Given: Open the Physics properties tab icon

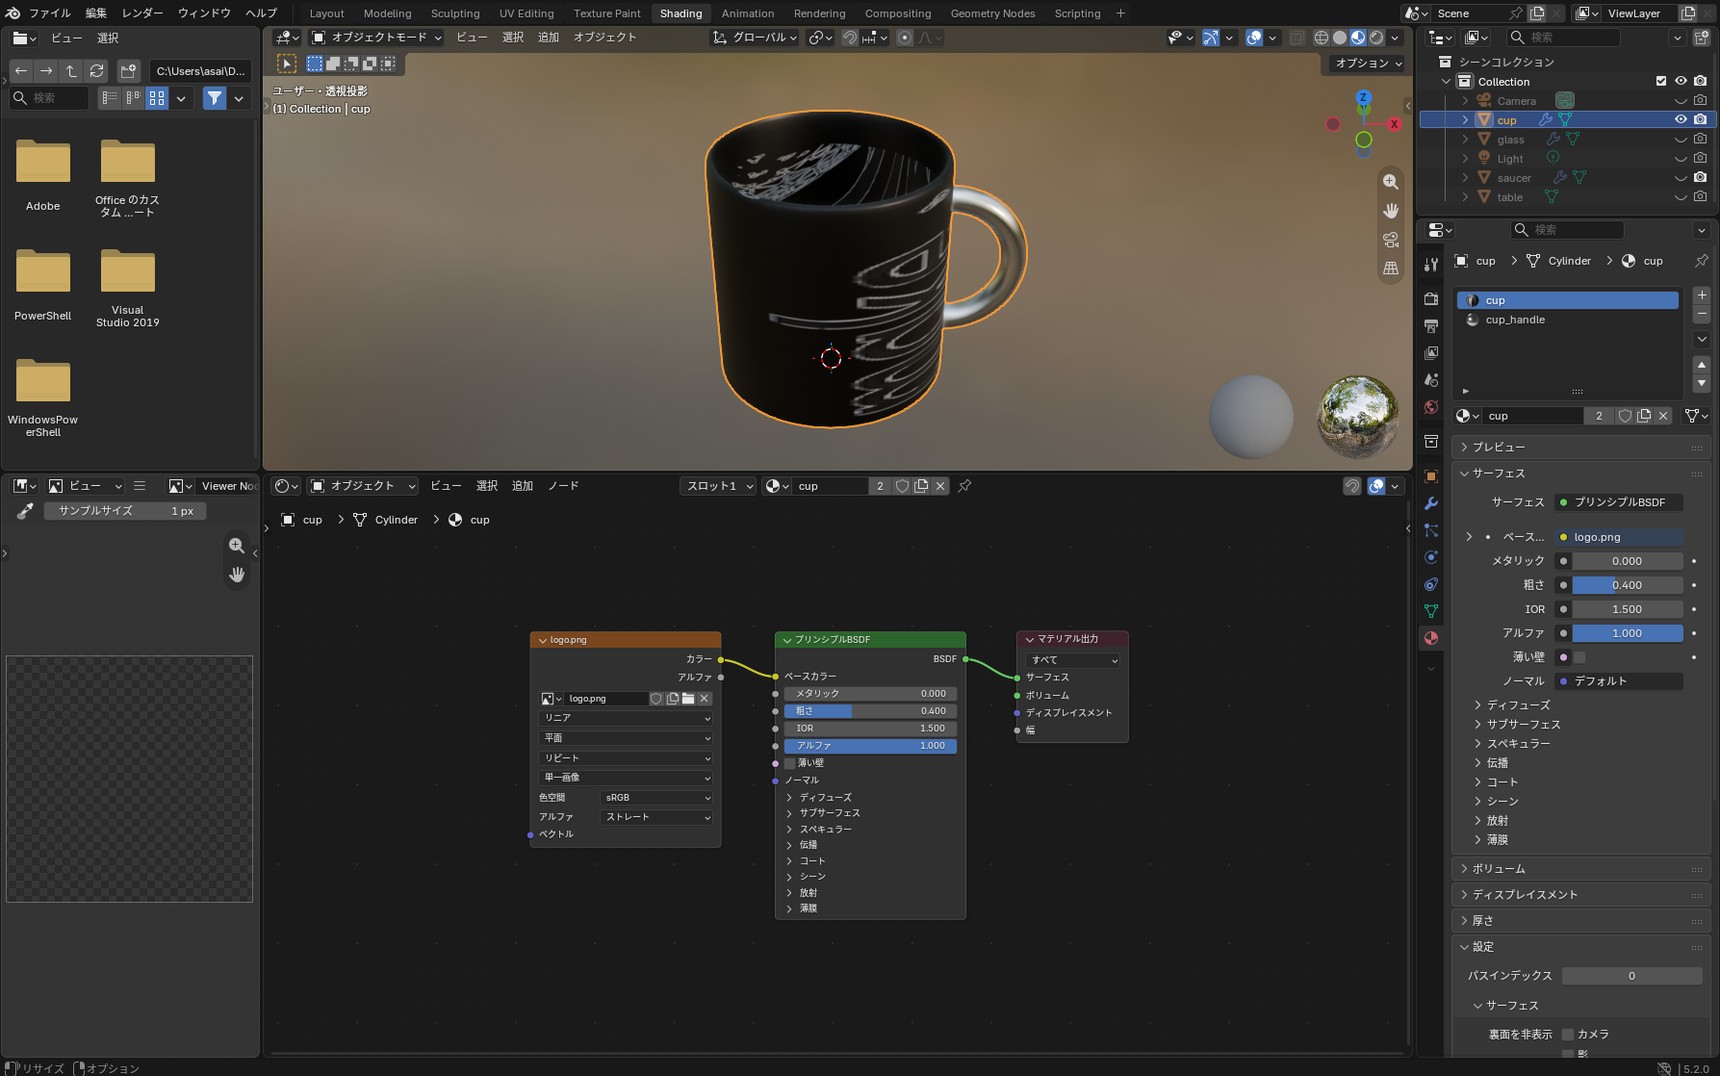Looking at the screenshot, I should [x=1431, y=557].
